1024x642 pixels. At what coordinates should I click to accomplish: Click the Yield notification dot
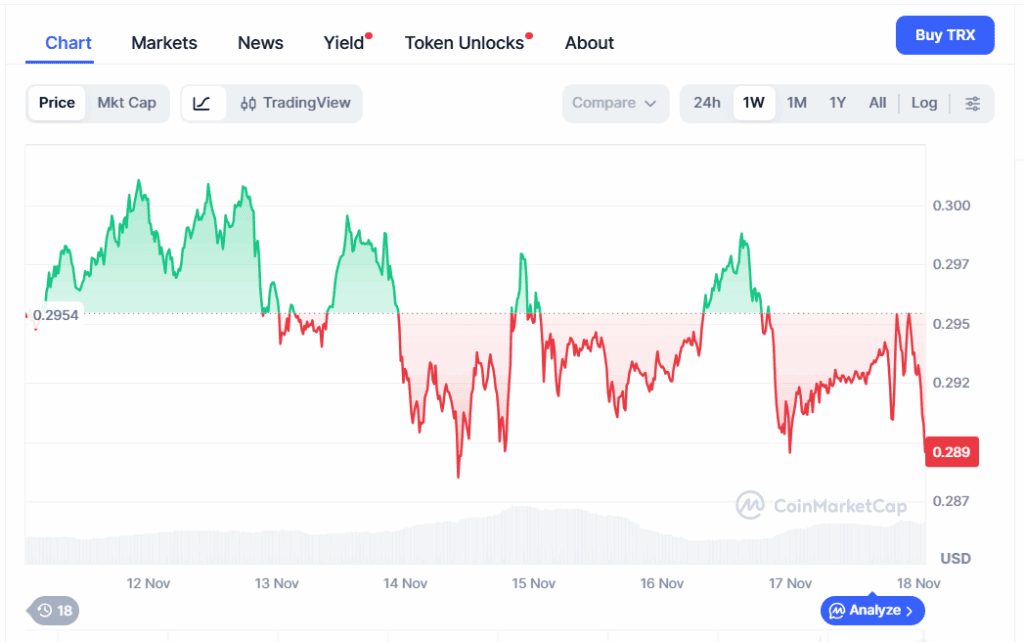[368, 33]
